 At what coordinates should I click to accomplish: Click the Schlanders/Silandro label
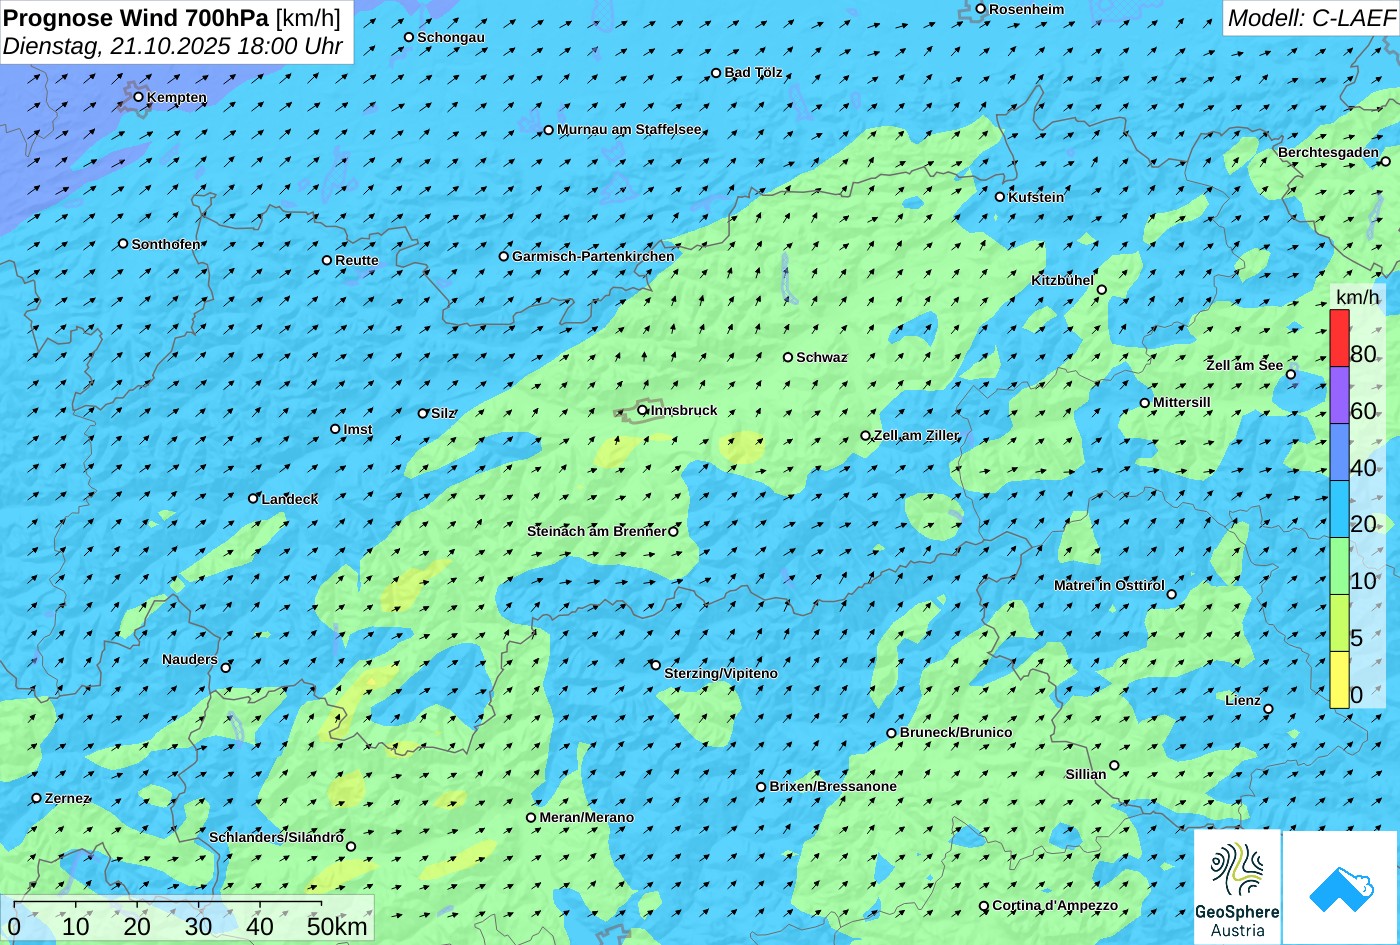click(x=276, y=837)
